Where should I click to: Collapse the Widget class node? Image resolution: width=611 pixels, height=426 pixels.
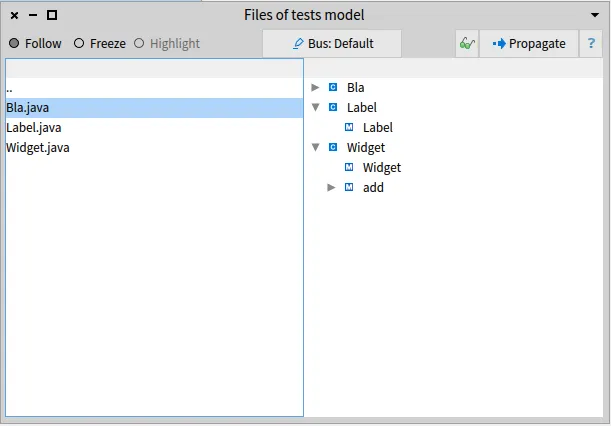click(315, 147)
